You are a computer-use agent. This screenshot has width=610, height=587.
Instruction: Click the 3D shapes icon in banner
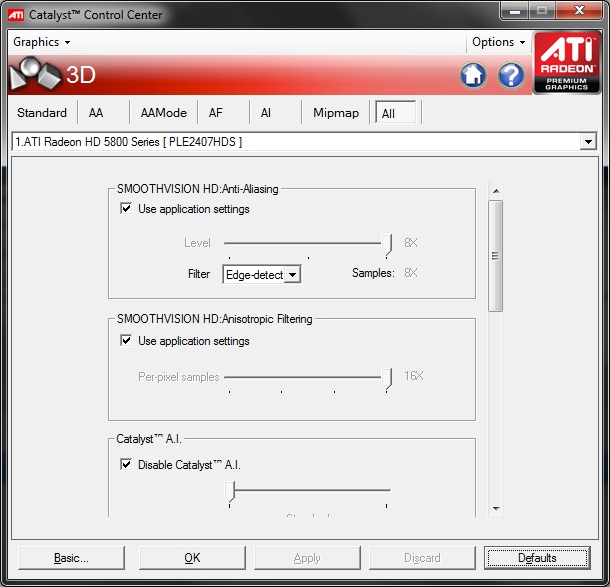[35, 73]
